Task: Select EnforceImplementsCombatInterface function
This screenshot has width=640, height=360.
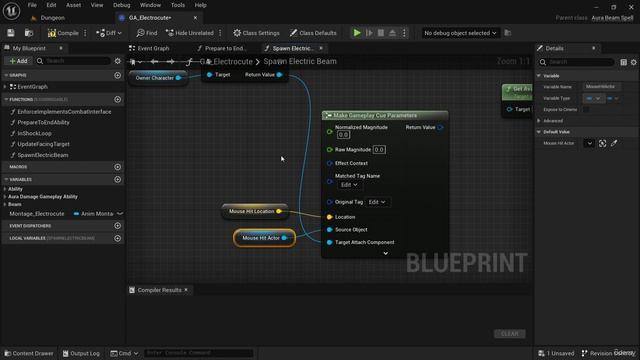Action: pyautogui.click(x=64, y=112)
